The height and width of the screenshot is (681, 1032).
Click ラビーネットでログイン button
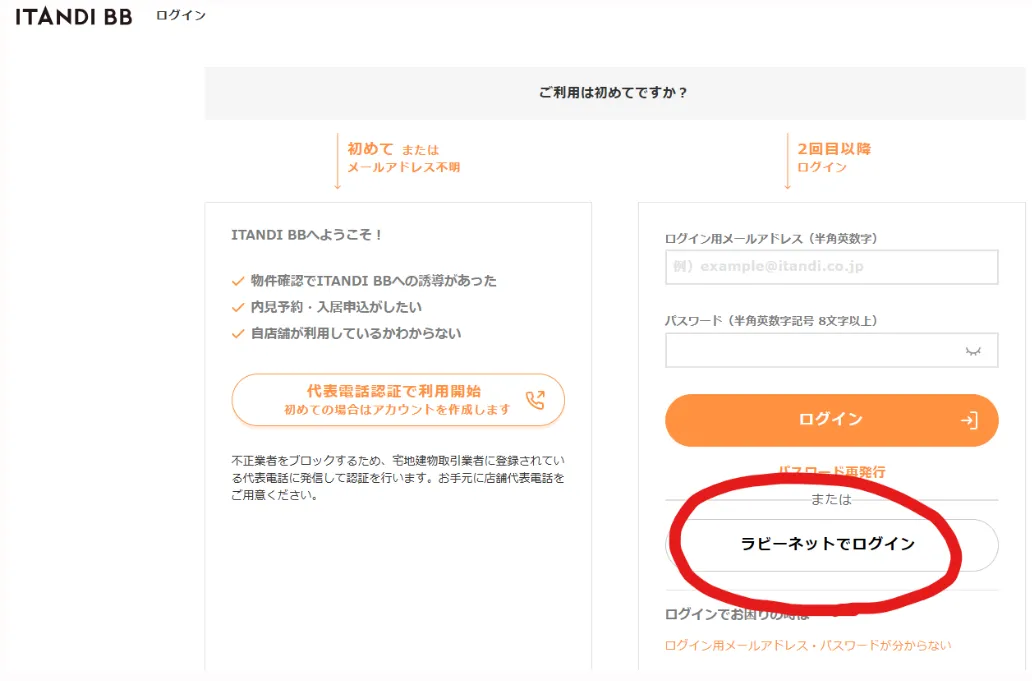(x=831, y=545)
